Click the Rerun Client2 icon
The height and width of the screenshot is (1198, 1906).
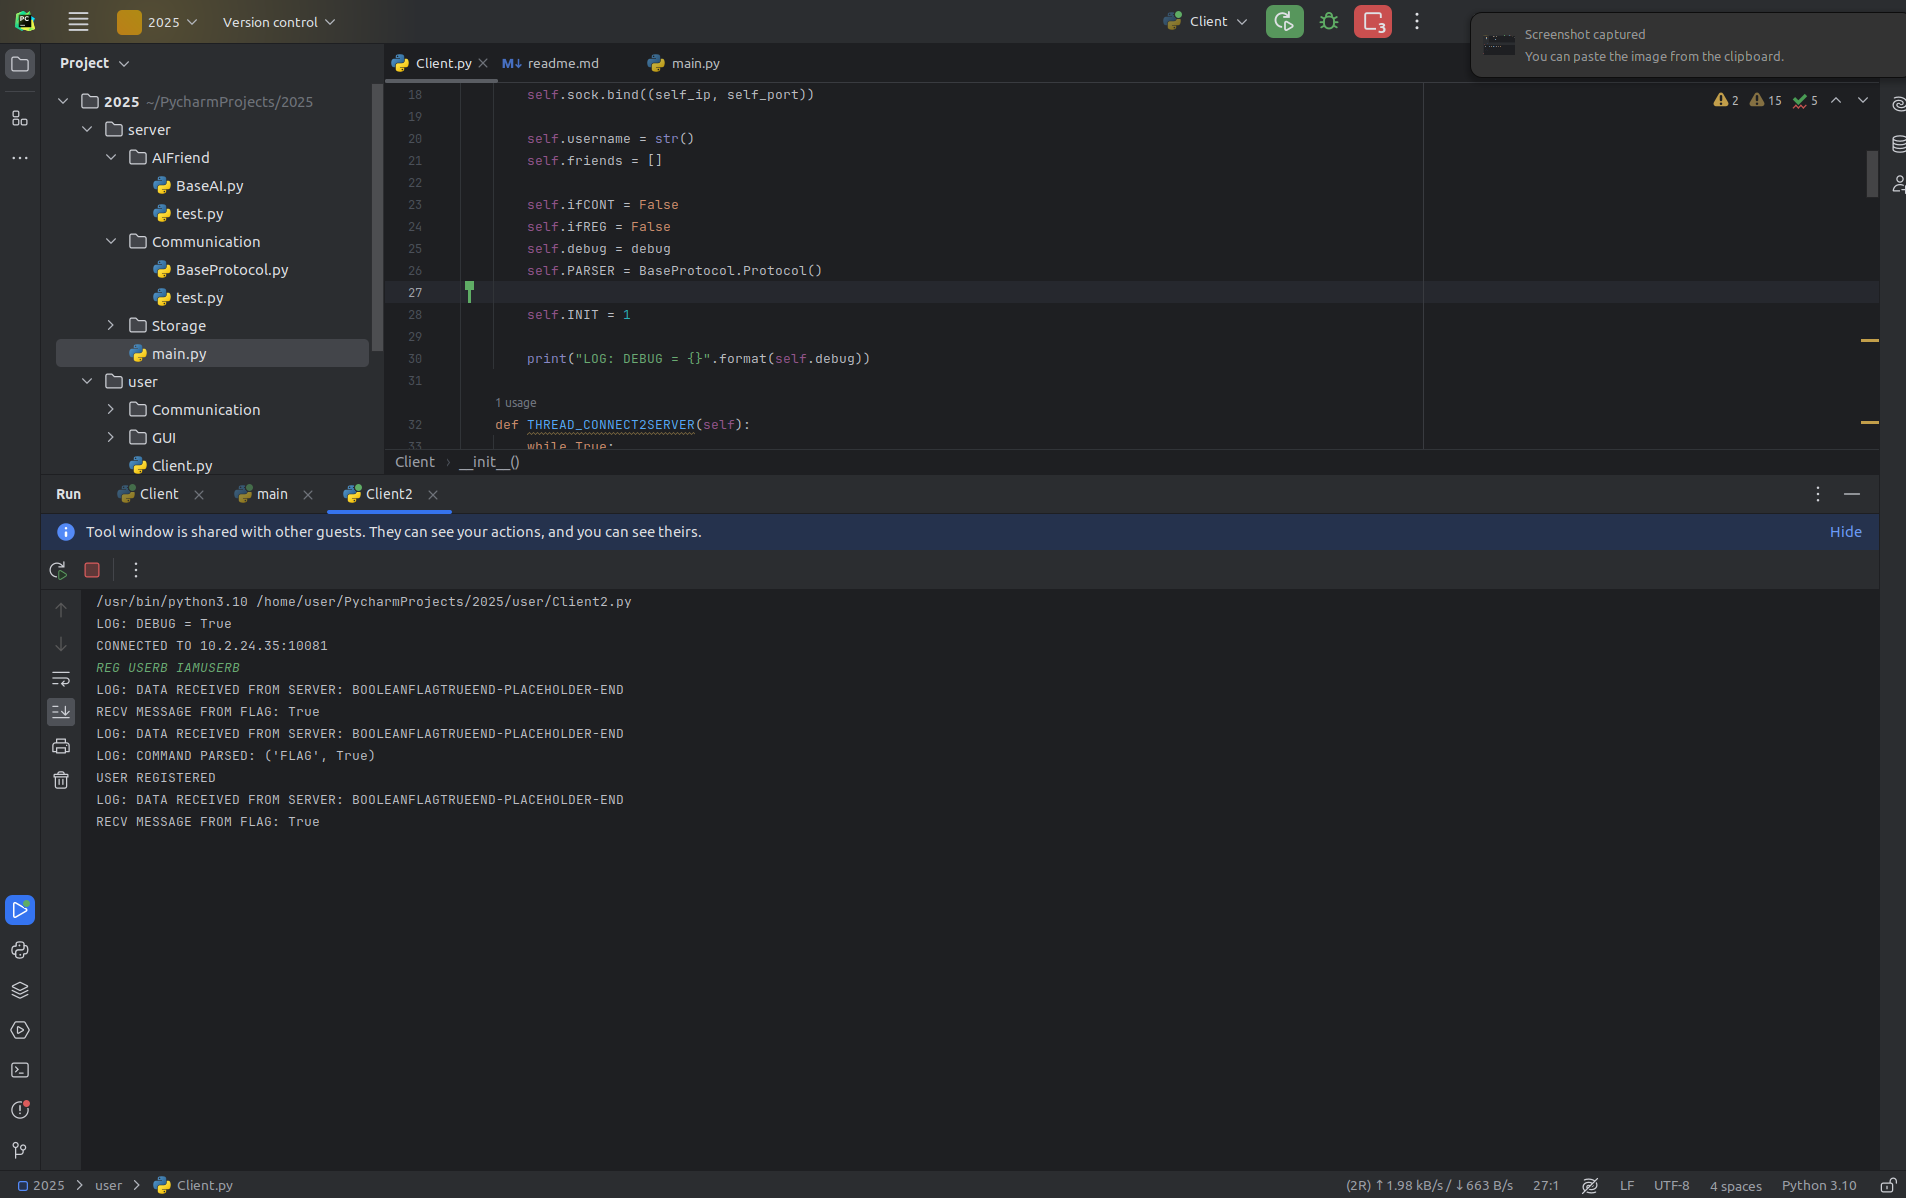pyautogui.click(x=58, y=570)
